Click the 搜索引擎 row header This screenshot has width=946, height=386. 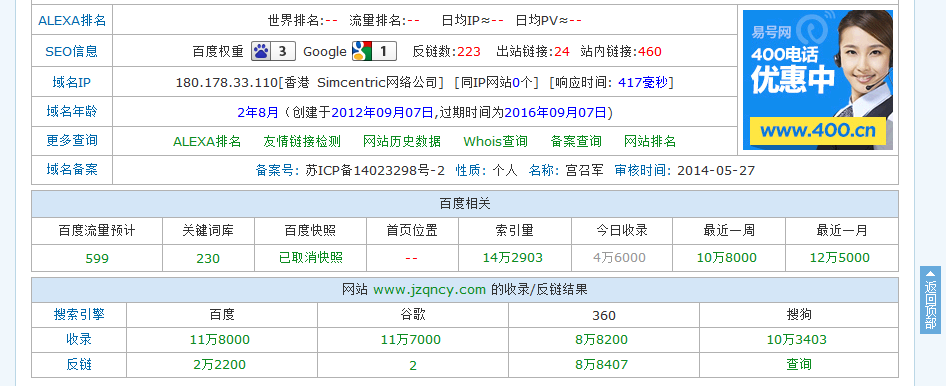pos(79,314)
